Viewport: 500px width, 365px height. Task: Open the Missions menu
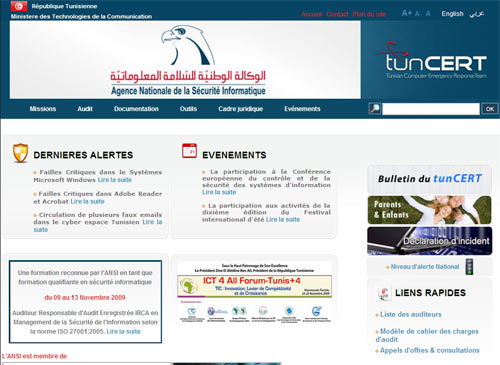43,109
